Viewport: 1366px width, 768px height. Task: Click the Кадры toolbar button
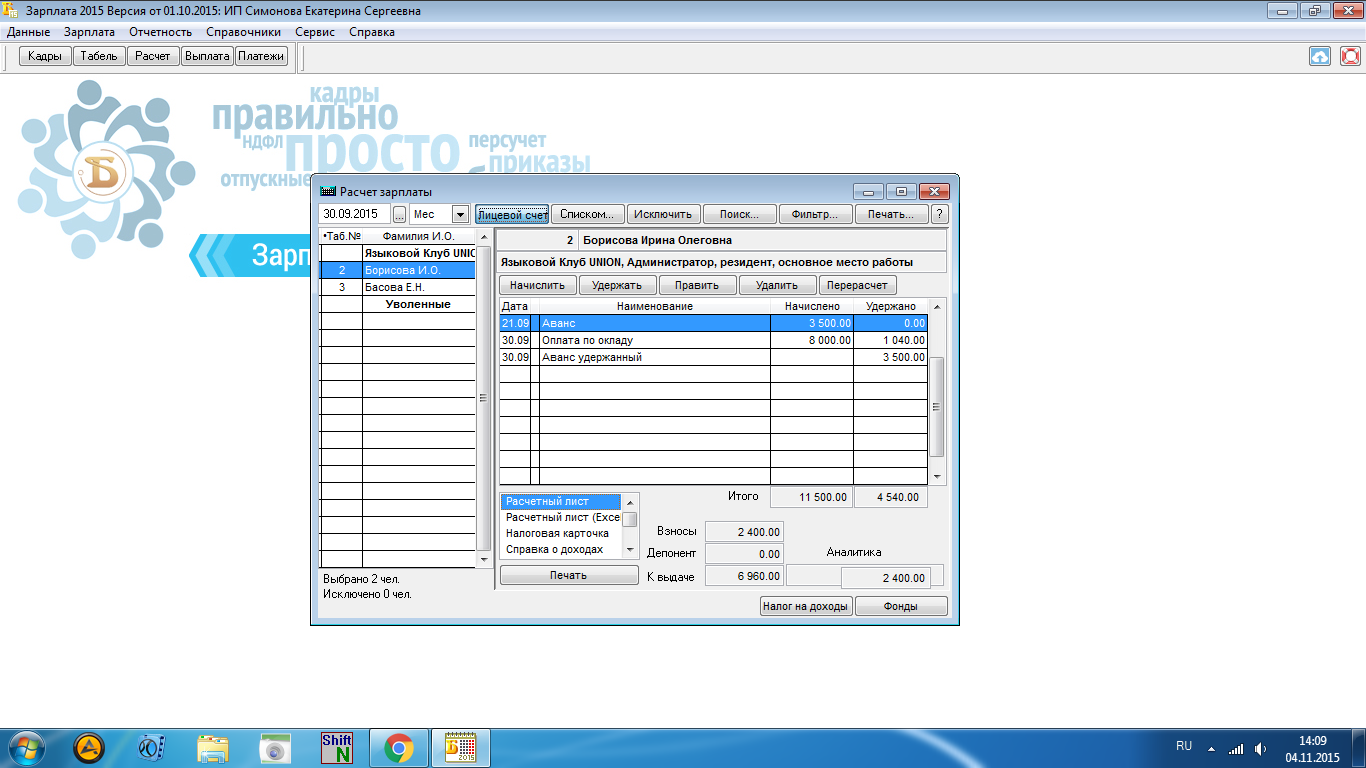[x=45, y=56]
